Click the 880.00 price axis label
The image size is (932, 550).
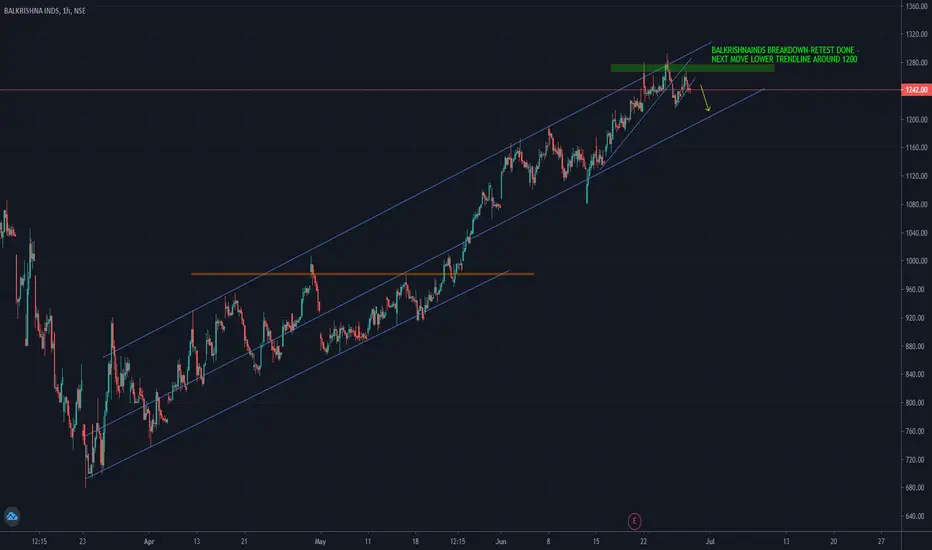pyautogui.click(x=917, y=346)
